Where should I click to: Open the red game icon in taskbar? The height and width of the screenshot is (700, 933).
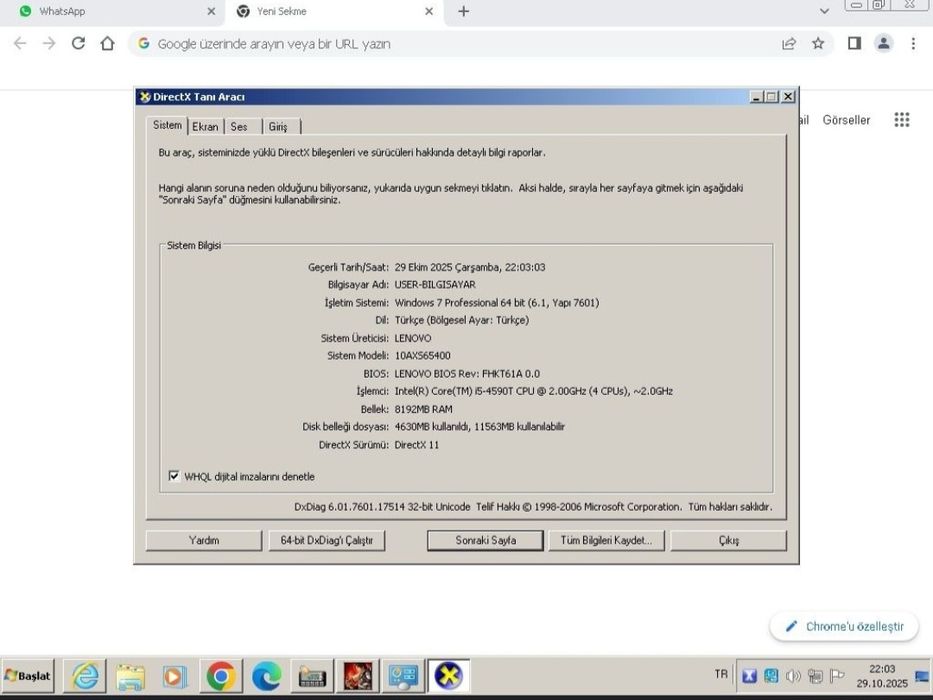(x=358, y=676)
